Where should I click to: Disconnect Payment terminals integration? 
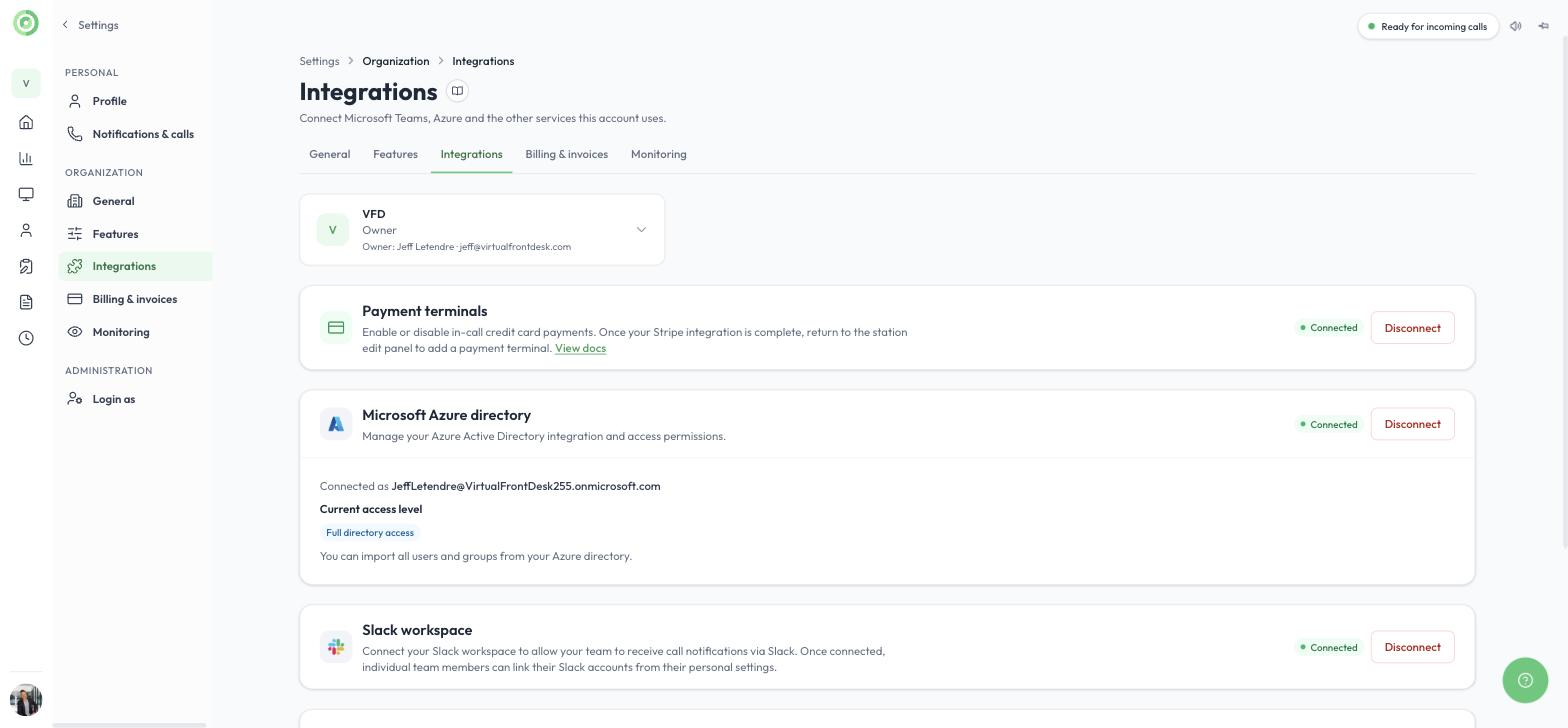pyautogui.click(x=1412, y=328)
